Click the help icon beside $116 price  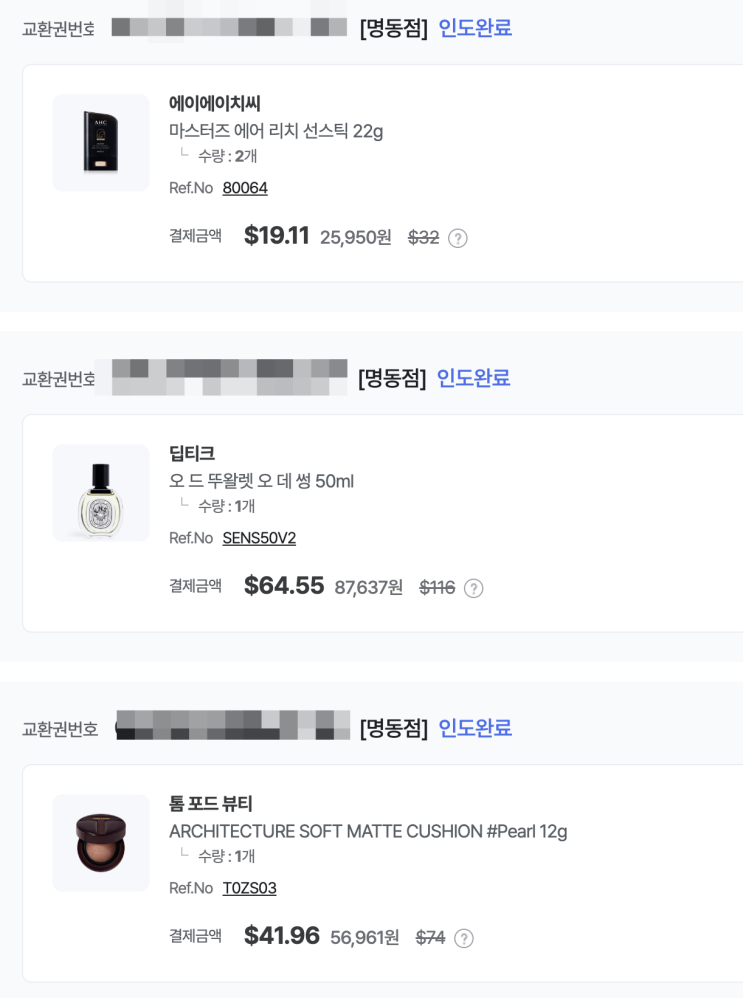point(473,588)
